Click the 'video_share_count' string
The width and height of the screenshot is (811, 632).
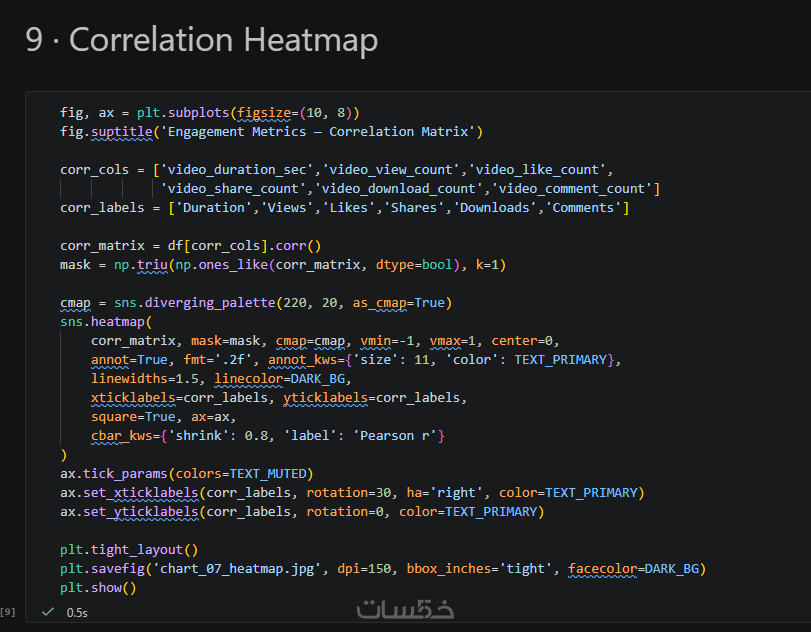click(x=233, y=189)
